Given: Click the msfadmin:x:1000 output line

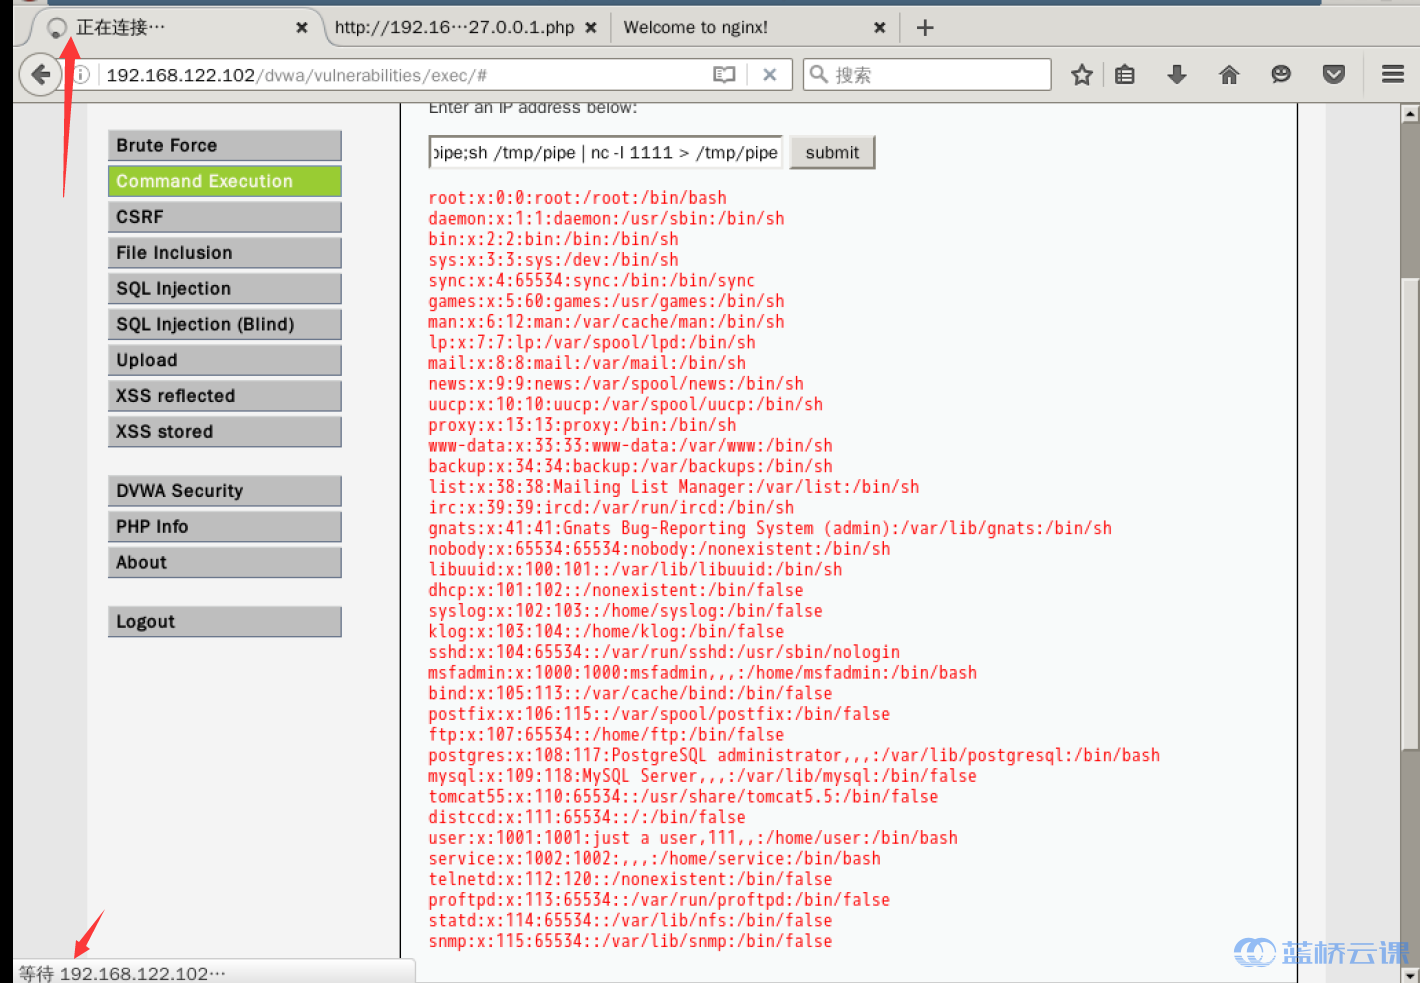Looking at the screenshot, I should pyautogui.click(x=703, y=673).
